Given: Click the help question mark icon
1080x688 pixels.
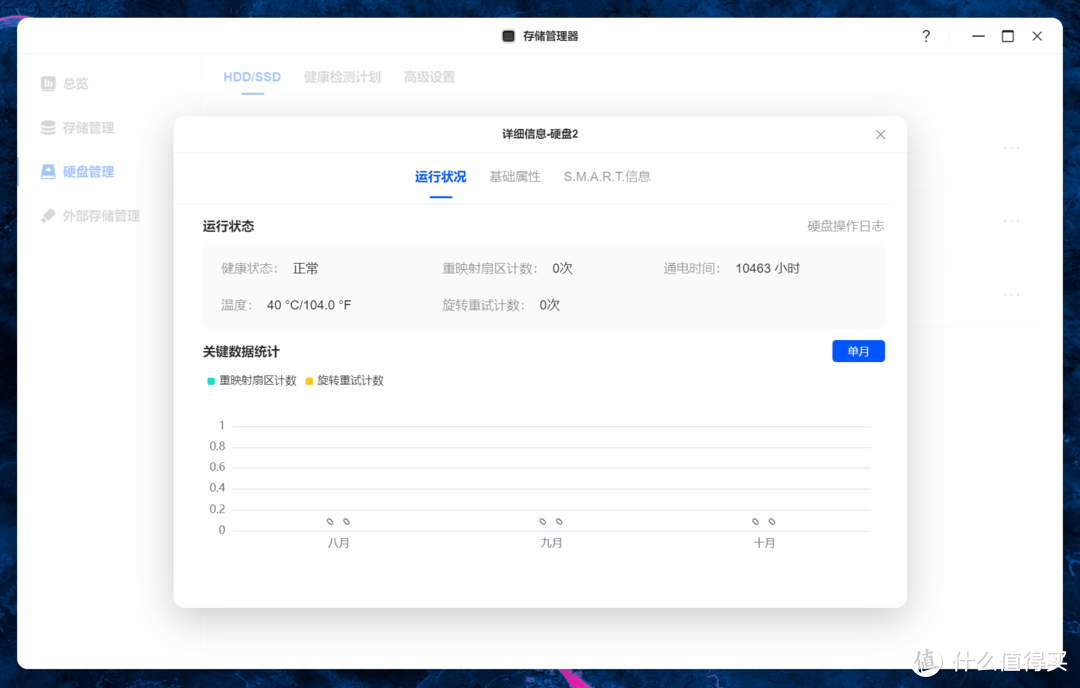Looking at the screenshot, I should click(x=925, y=35).
